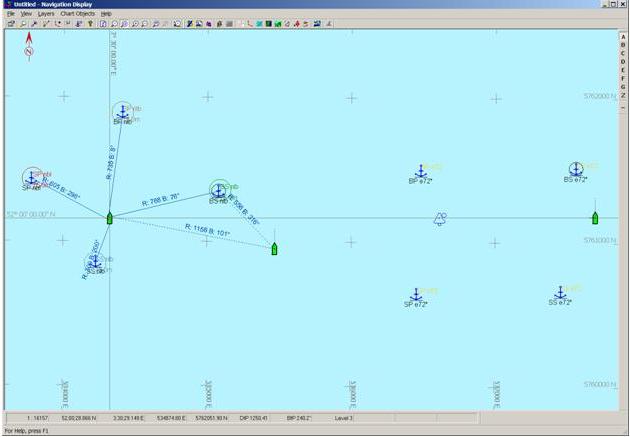This screenshot has height=437, width=630.
Task: Click the "R: 1158 B: 101°" range label
Action: tap(207, 230)
